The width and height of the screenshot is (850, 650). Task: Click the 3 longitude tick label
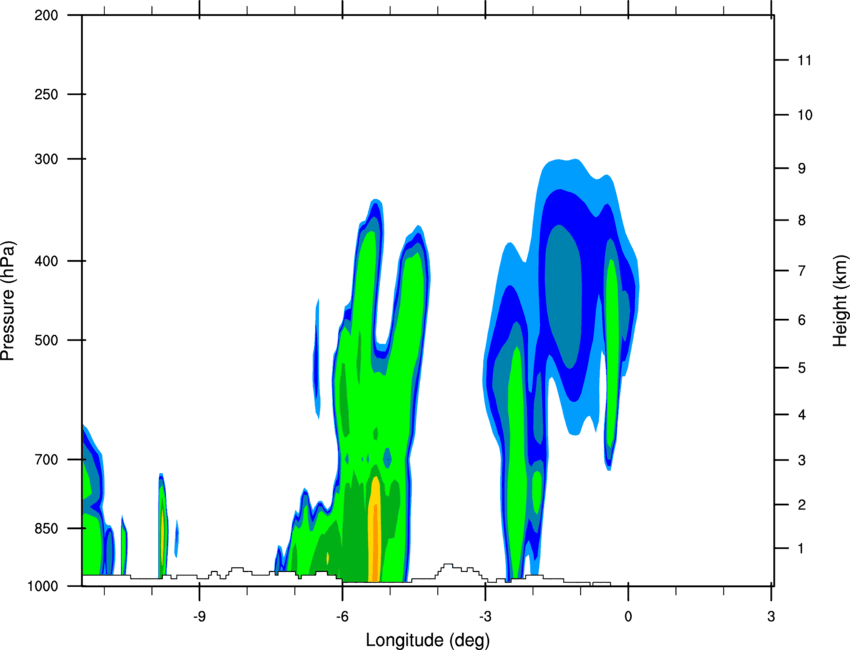point(771,616)
